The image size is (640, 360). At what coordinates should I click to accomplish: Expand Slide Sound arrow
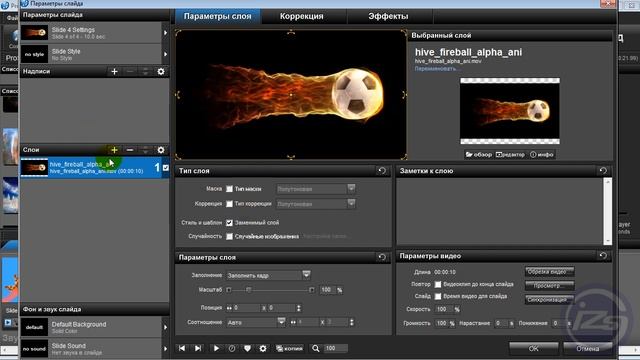(x=165, y=349)
